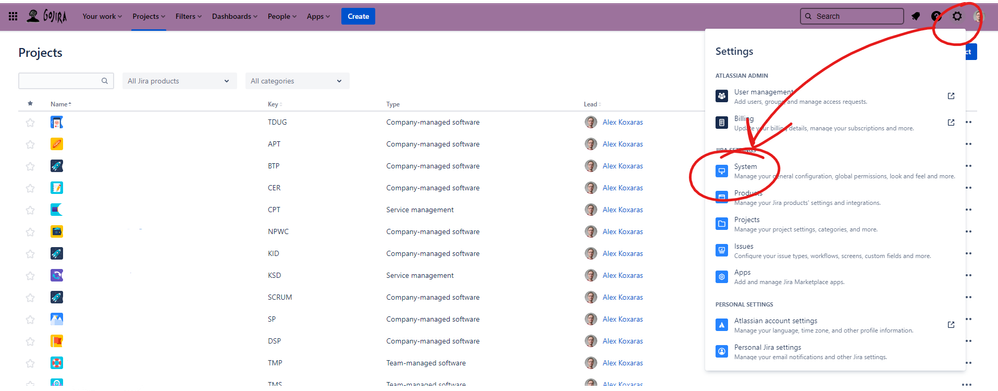Open the All Jira products dropdown
The height and width of the screenshot is (391, 998).
click(x=179, y=81)
